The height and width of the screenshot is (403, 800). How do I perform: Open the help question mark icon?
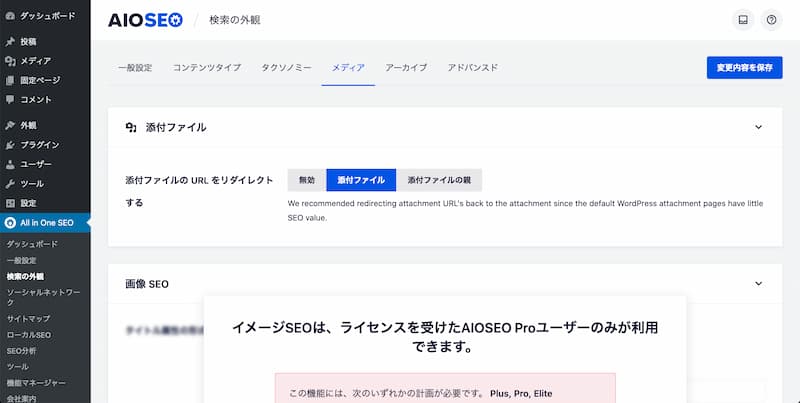coord(771,20)
